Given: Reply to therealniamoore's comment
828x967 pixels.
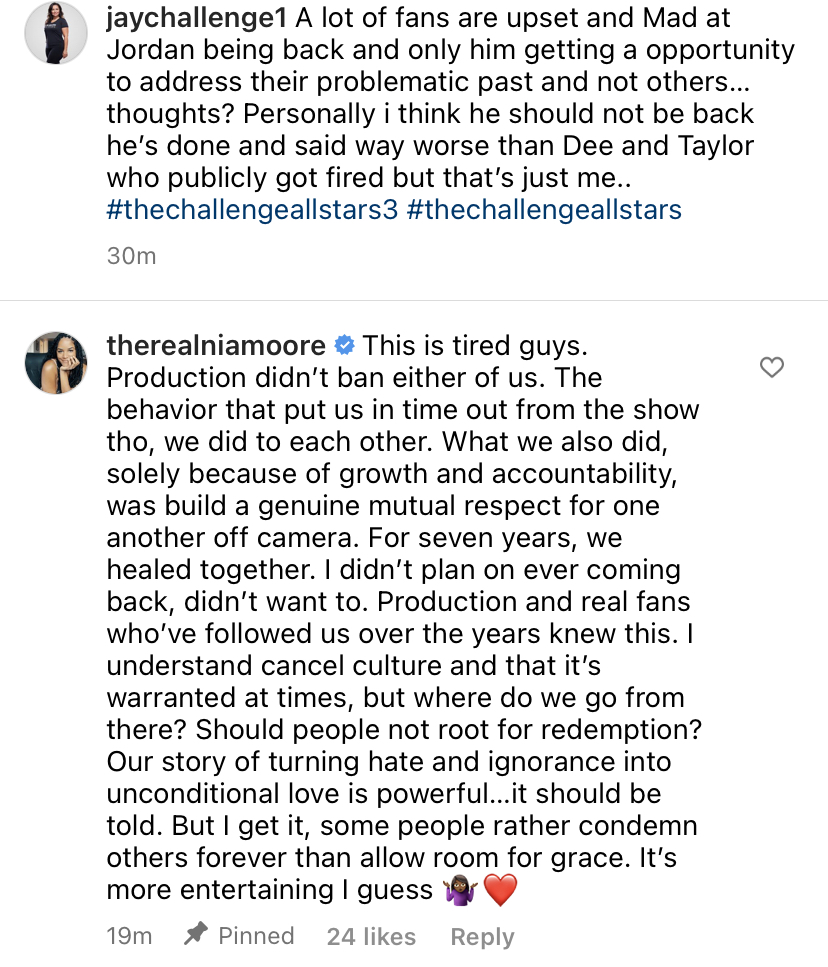Looking at the screenshot, I should click(482, 937).
